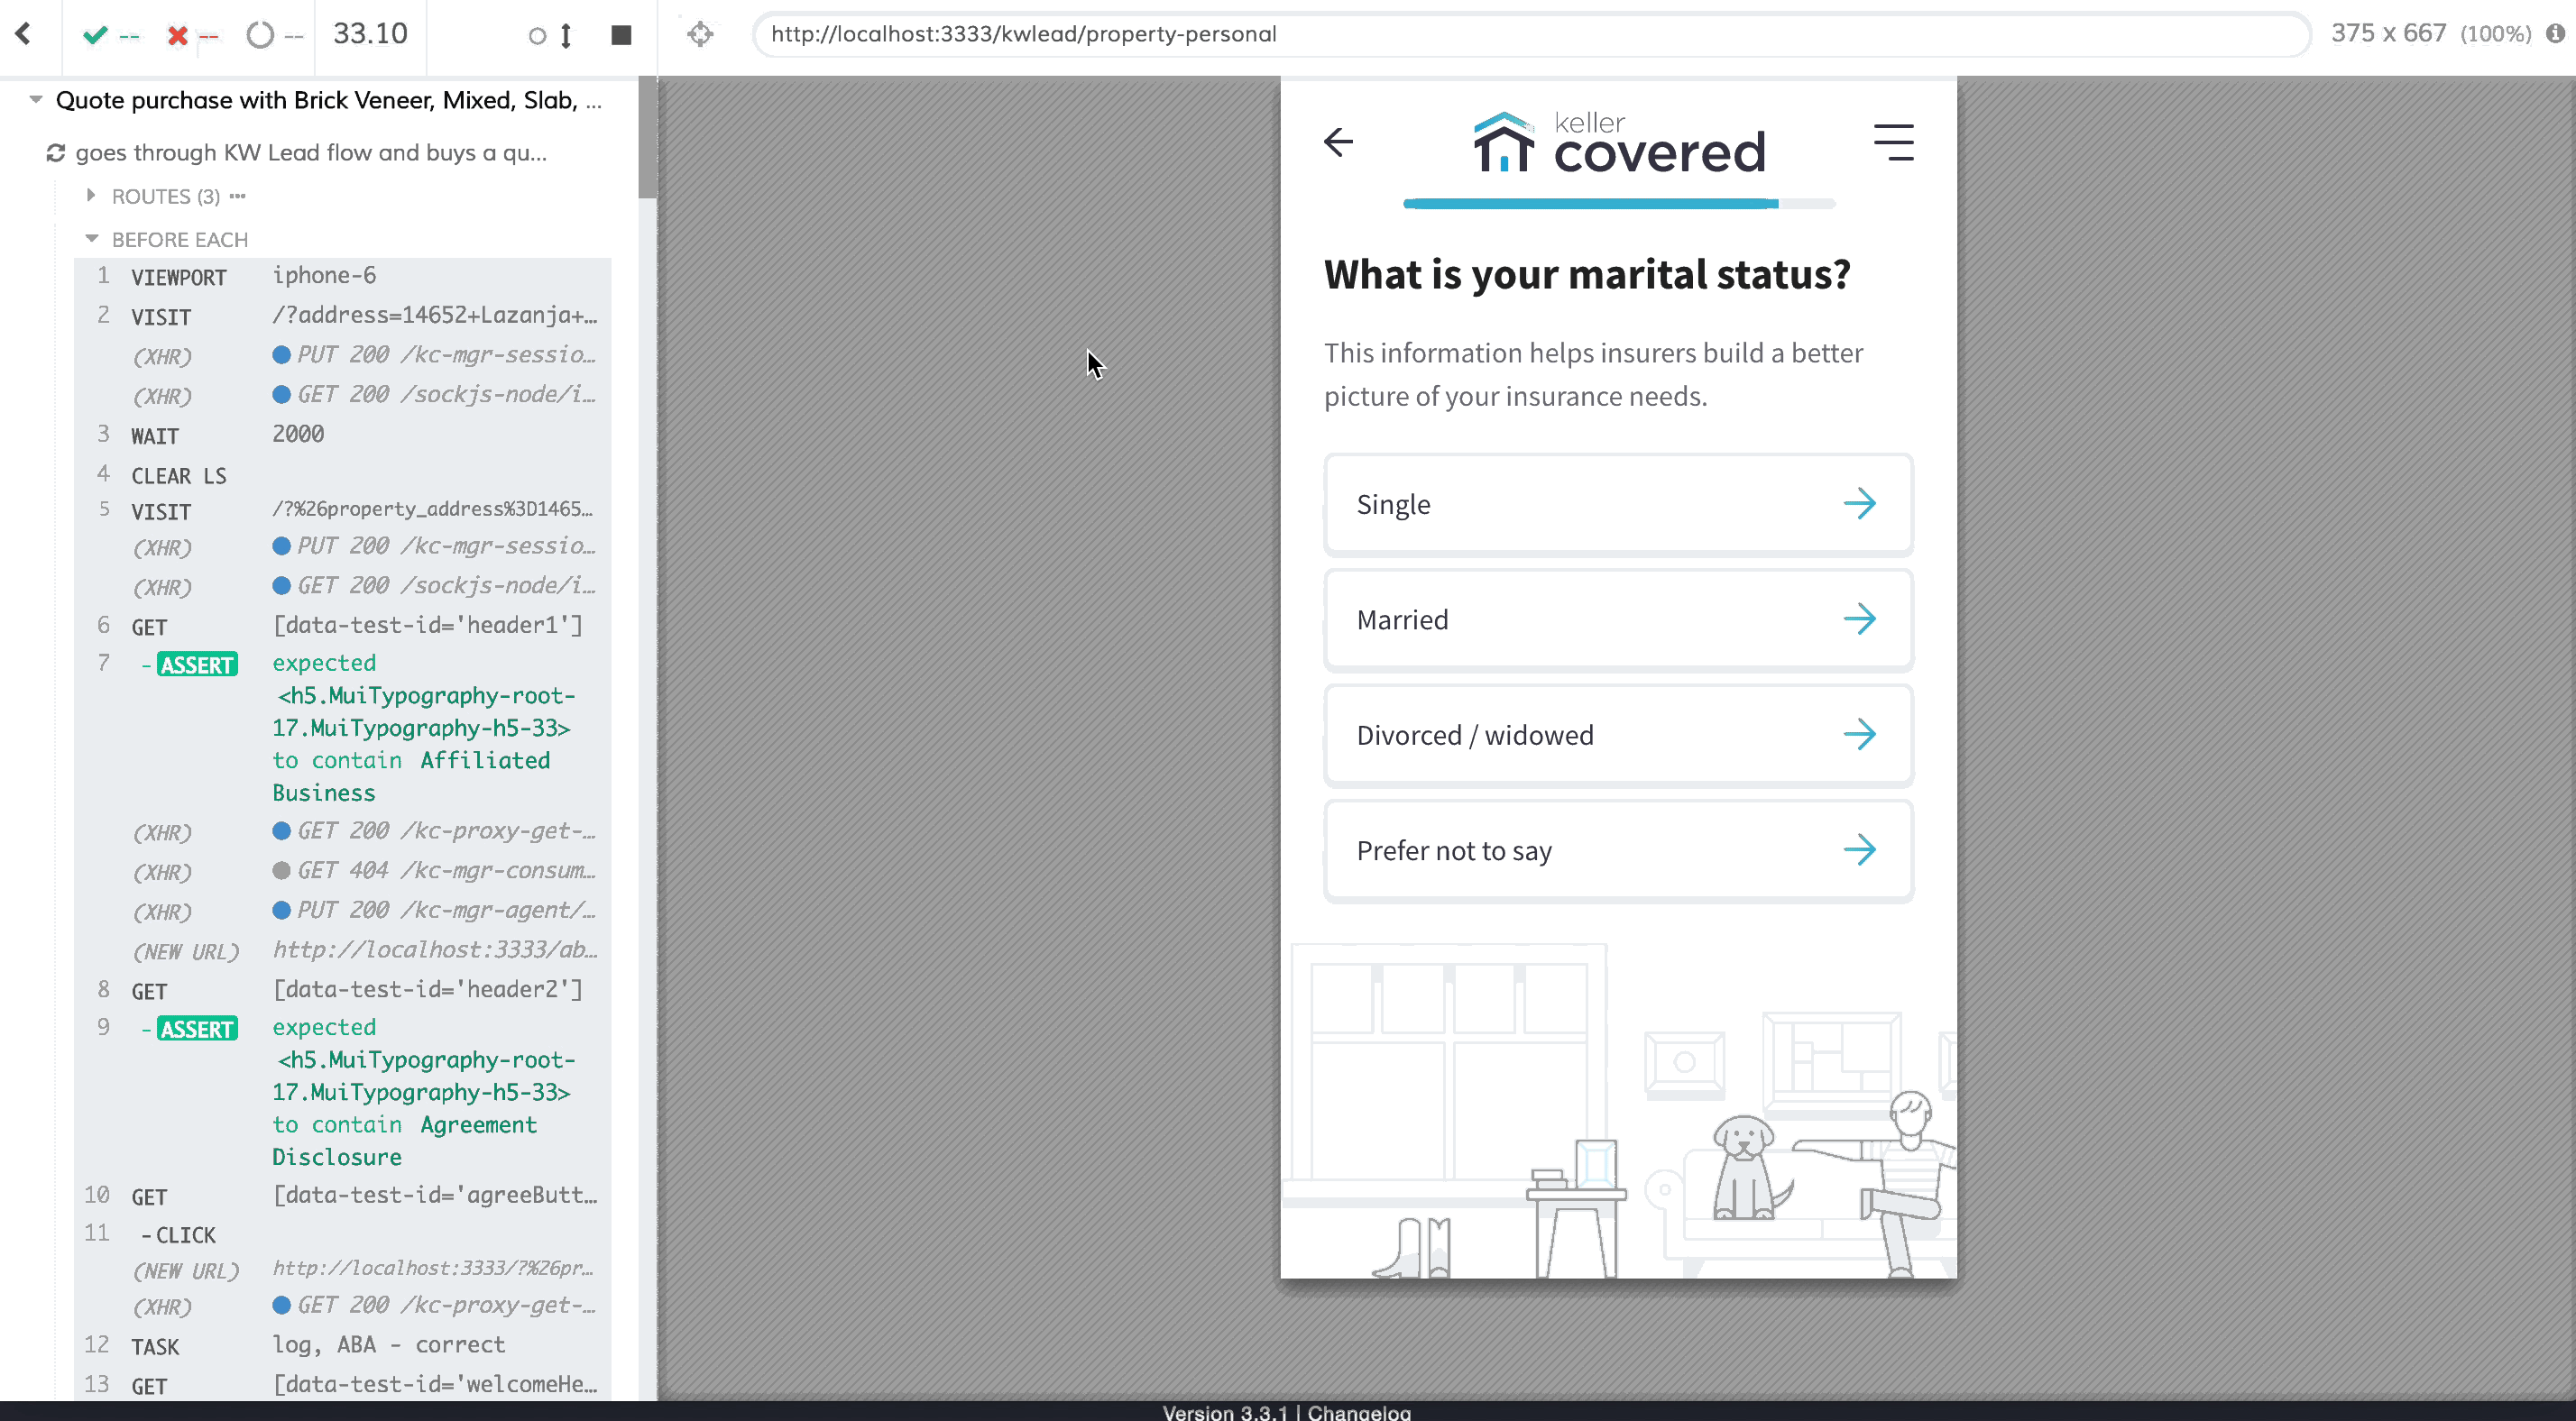Choose Divorced / widowed option
The image size is (2576, 1421).
[x=1617, y=735]
